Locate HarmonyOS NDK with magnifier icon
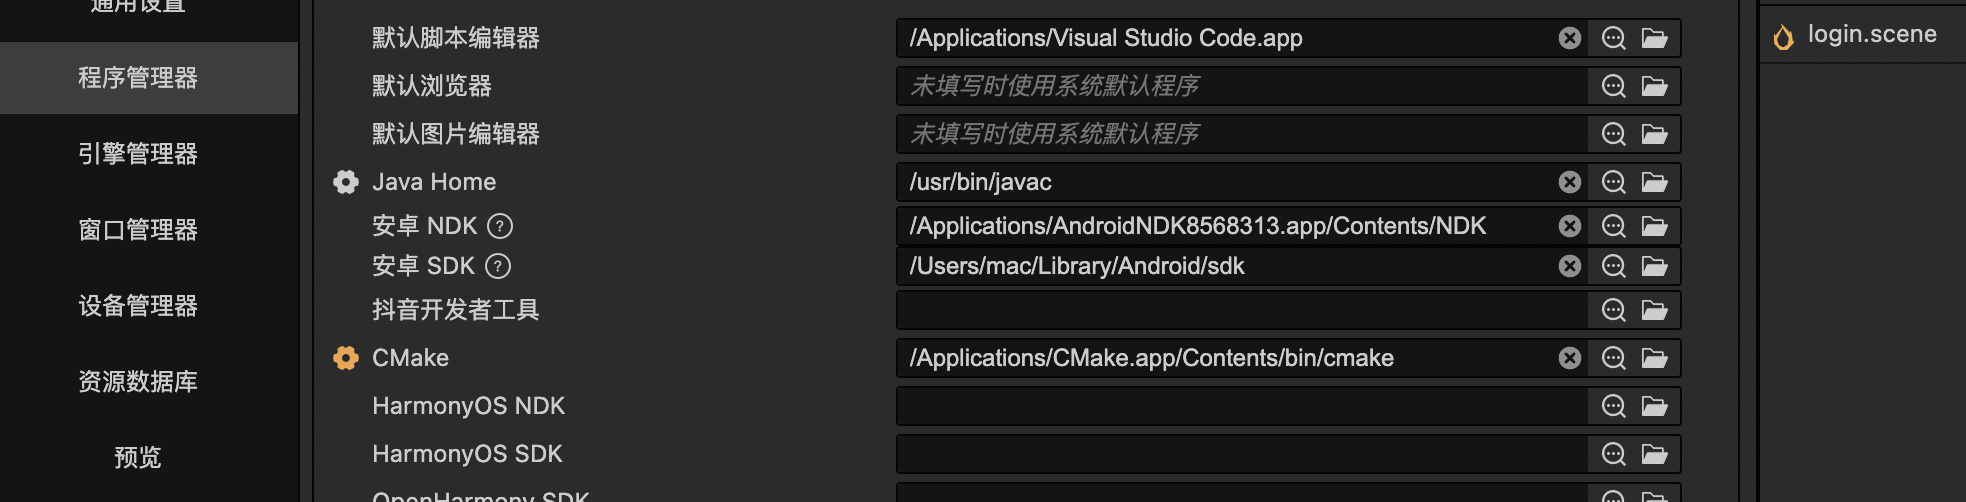Image resolution: width=1966 pixels, height=502 pixels. (x=1614, y=406)
